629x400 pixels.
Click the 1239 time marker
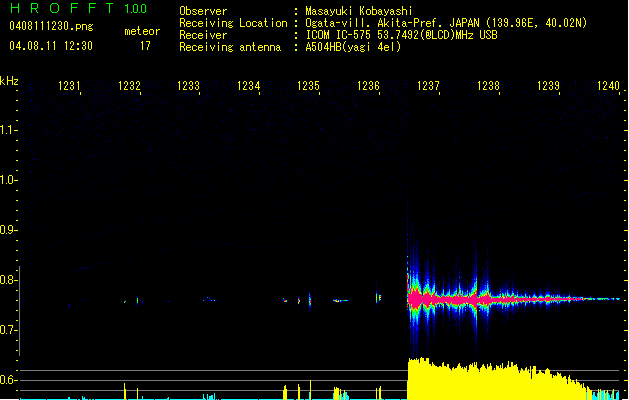click(x=548, y=86)
